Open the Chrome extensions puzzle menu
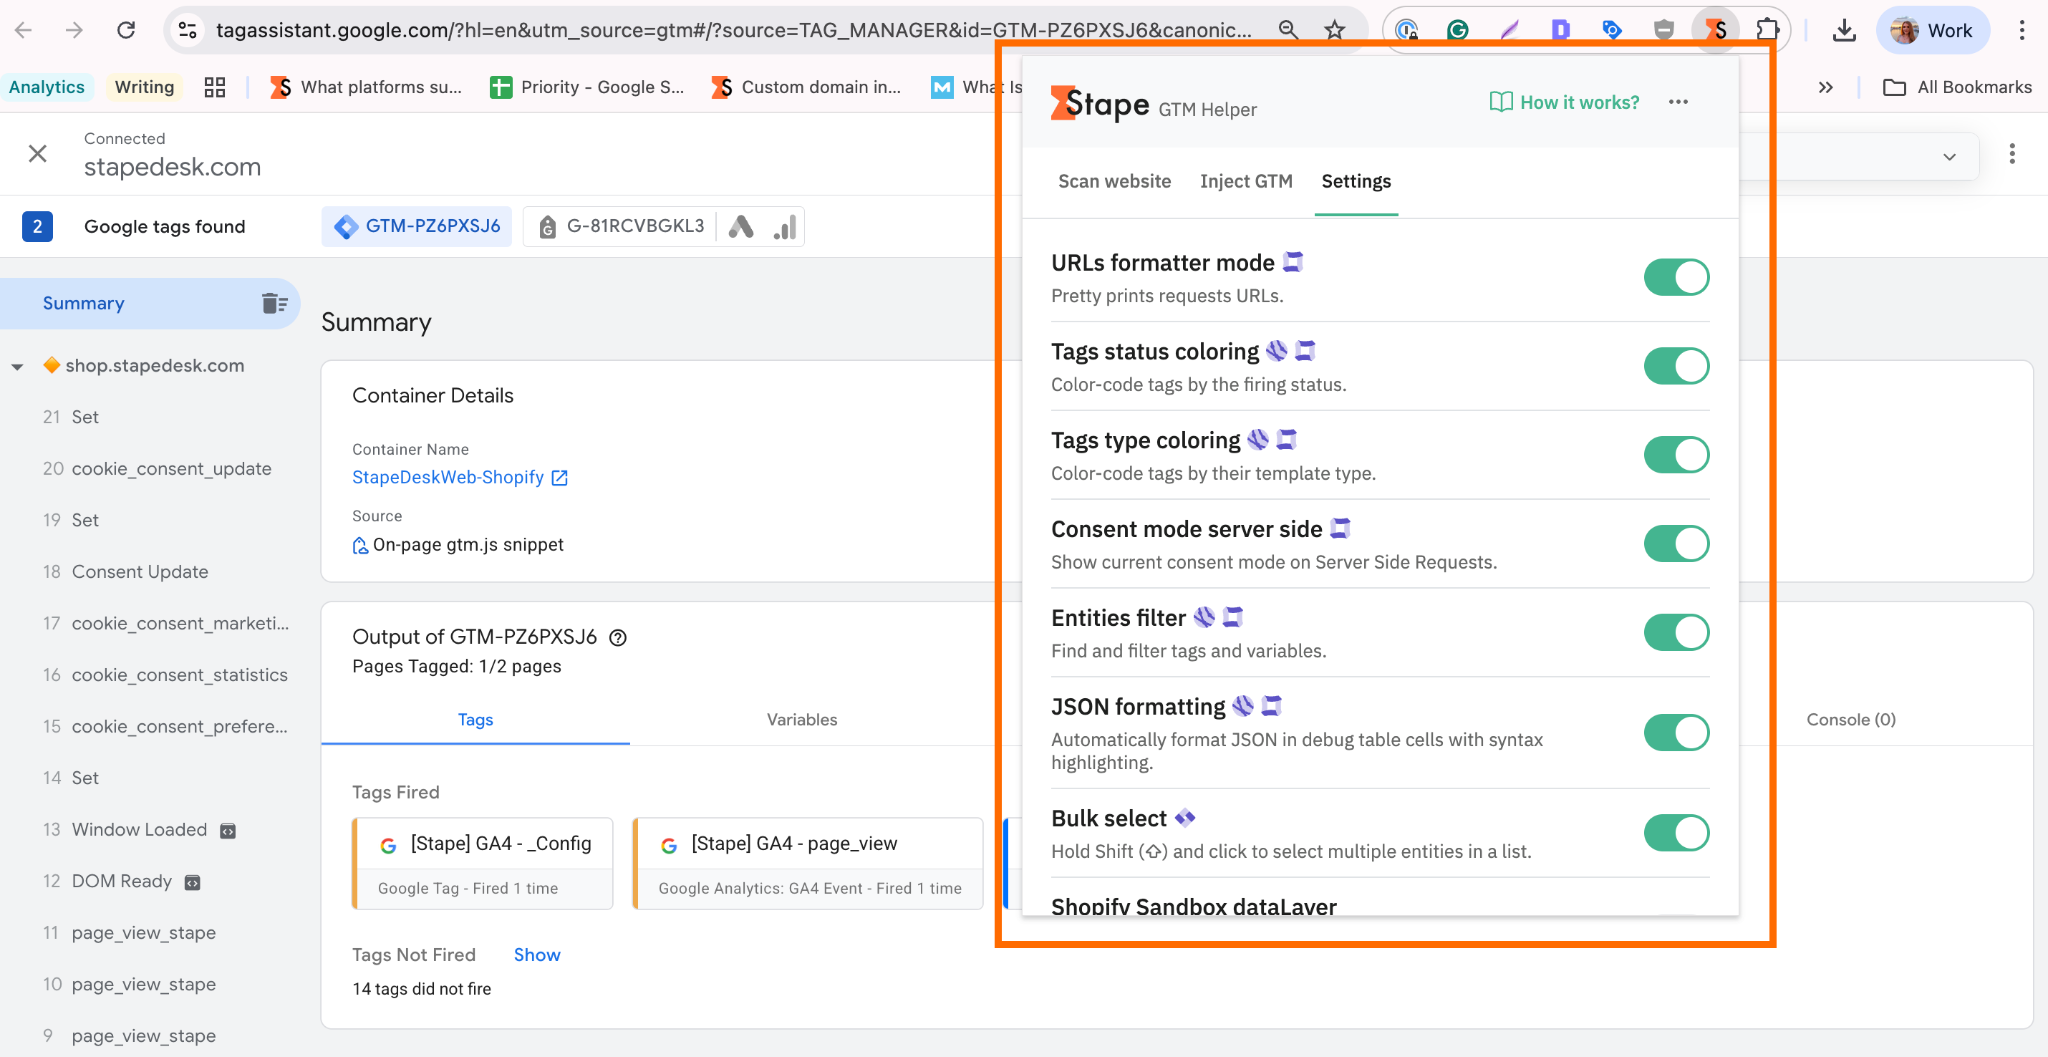This screenshot has width=2048, height=1057. [x=1768, y=30]
